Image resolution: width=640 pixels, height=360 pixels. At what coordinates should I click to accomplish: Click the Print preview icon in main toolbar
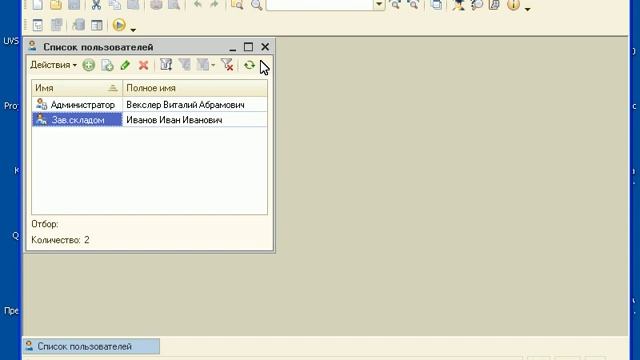[174, 4]
